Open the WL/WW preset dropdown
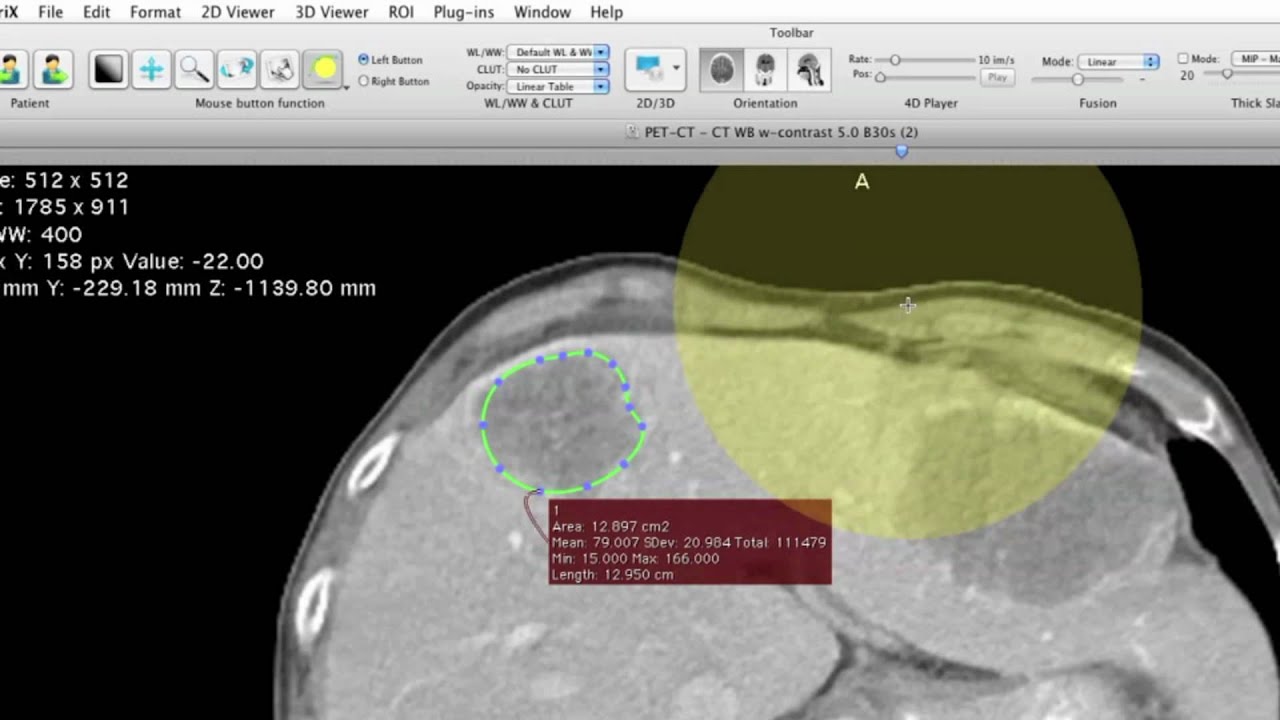Screen dimensions: 1280x720 [x=558, y=52]
